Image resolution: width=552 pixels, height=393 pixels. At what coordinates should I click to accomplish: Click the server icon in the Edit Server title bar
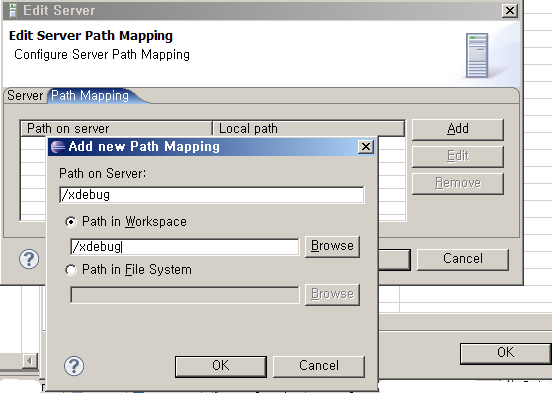click(x=13, y=10)
